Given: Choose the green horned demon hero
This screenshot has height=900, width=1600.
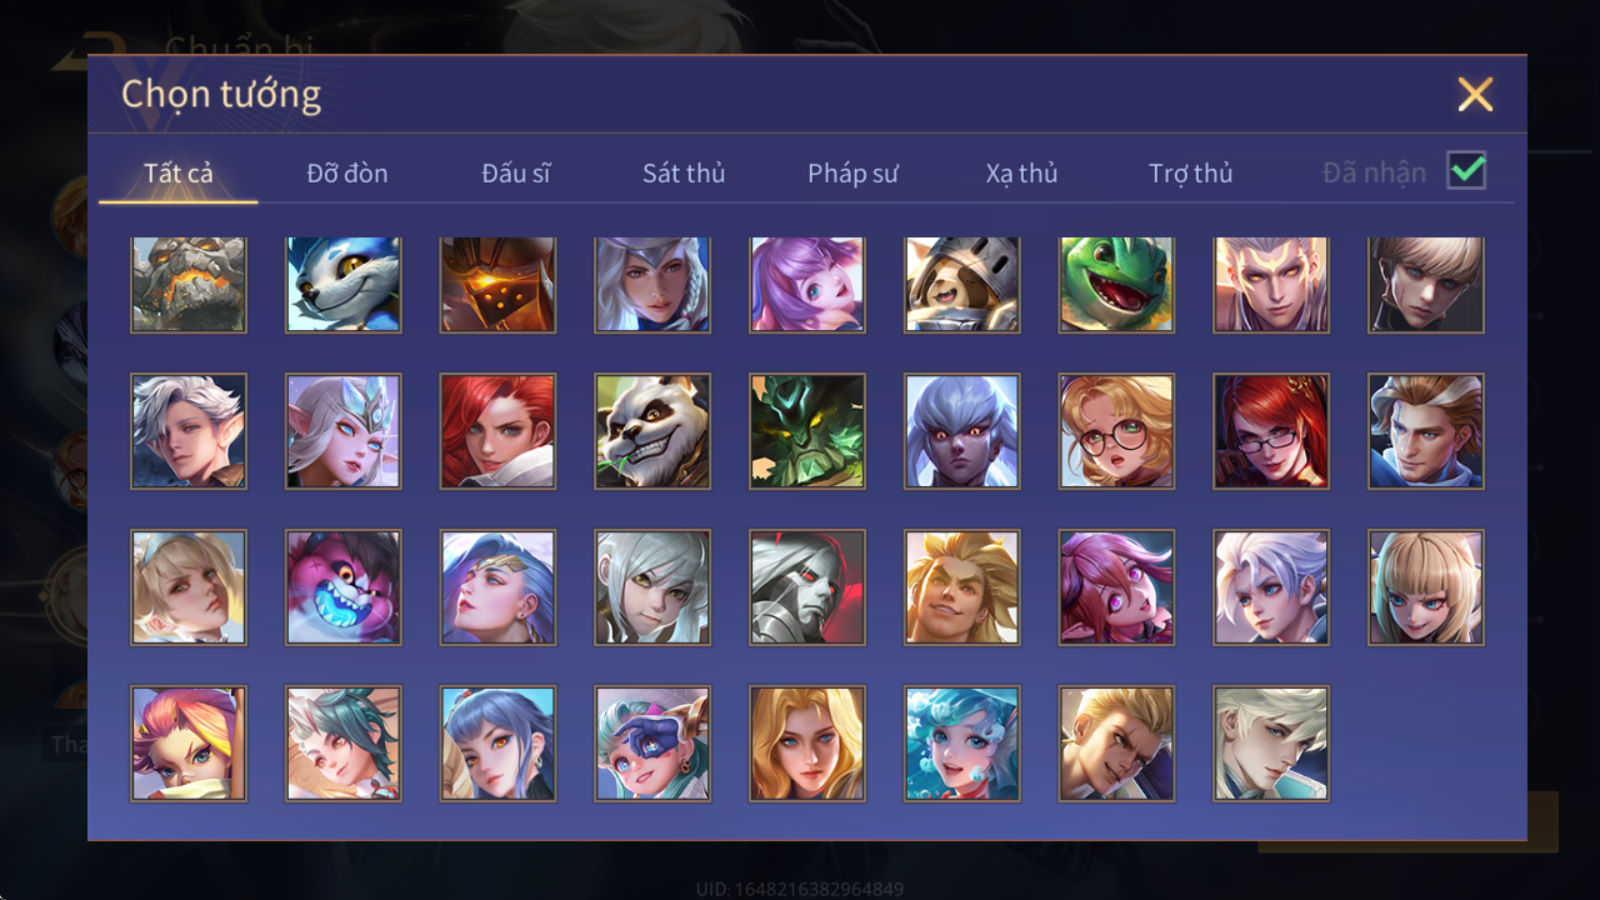Looking at the screenshot, I should coord(807,431).
